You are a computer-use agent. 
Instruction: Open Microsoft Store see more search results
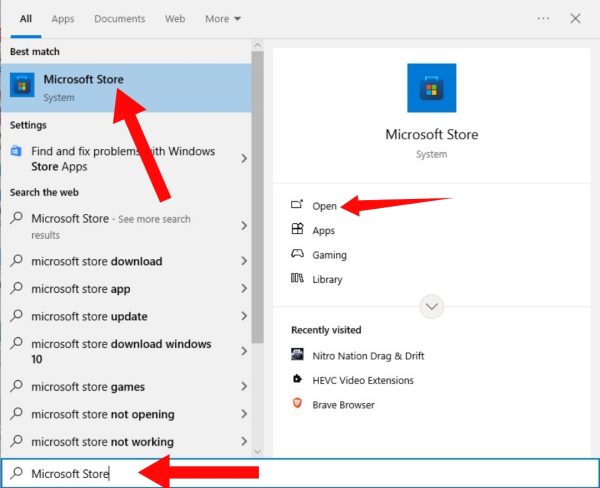click(x=111, y=226)
